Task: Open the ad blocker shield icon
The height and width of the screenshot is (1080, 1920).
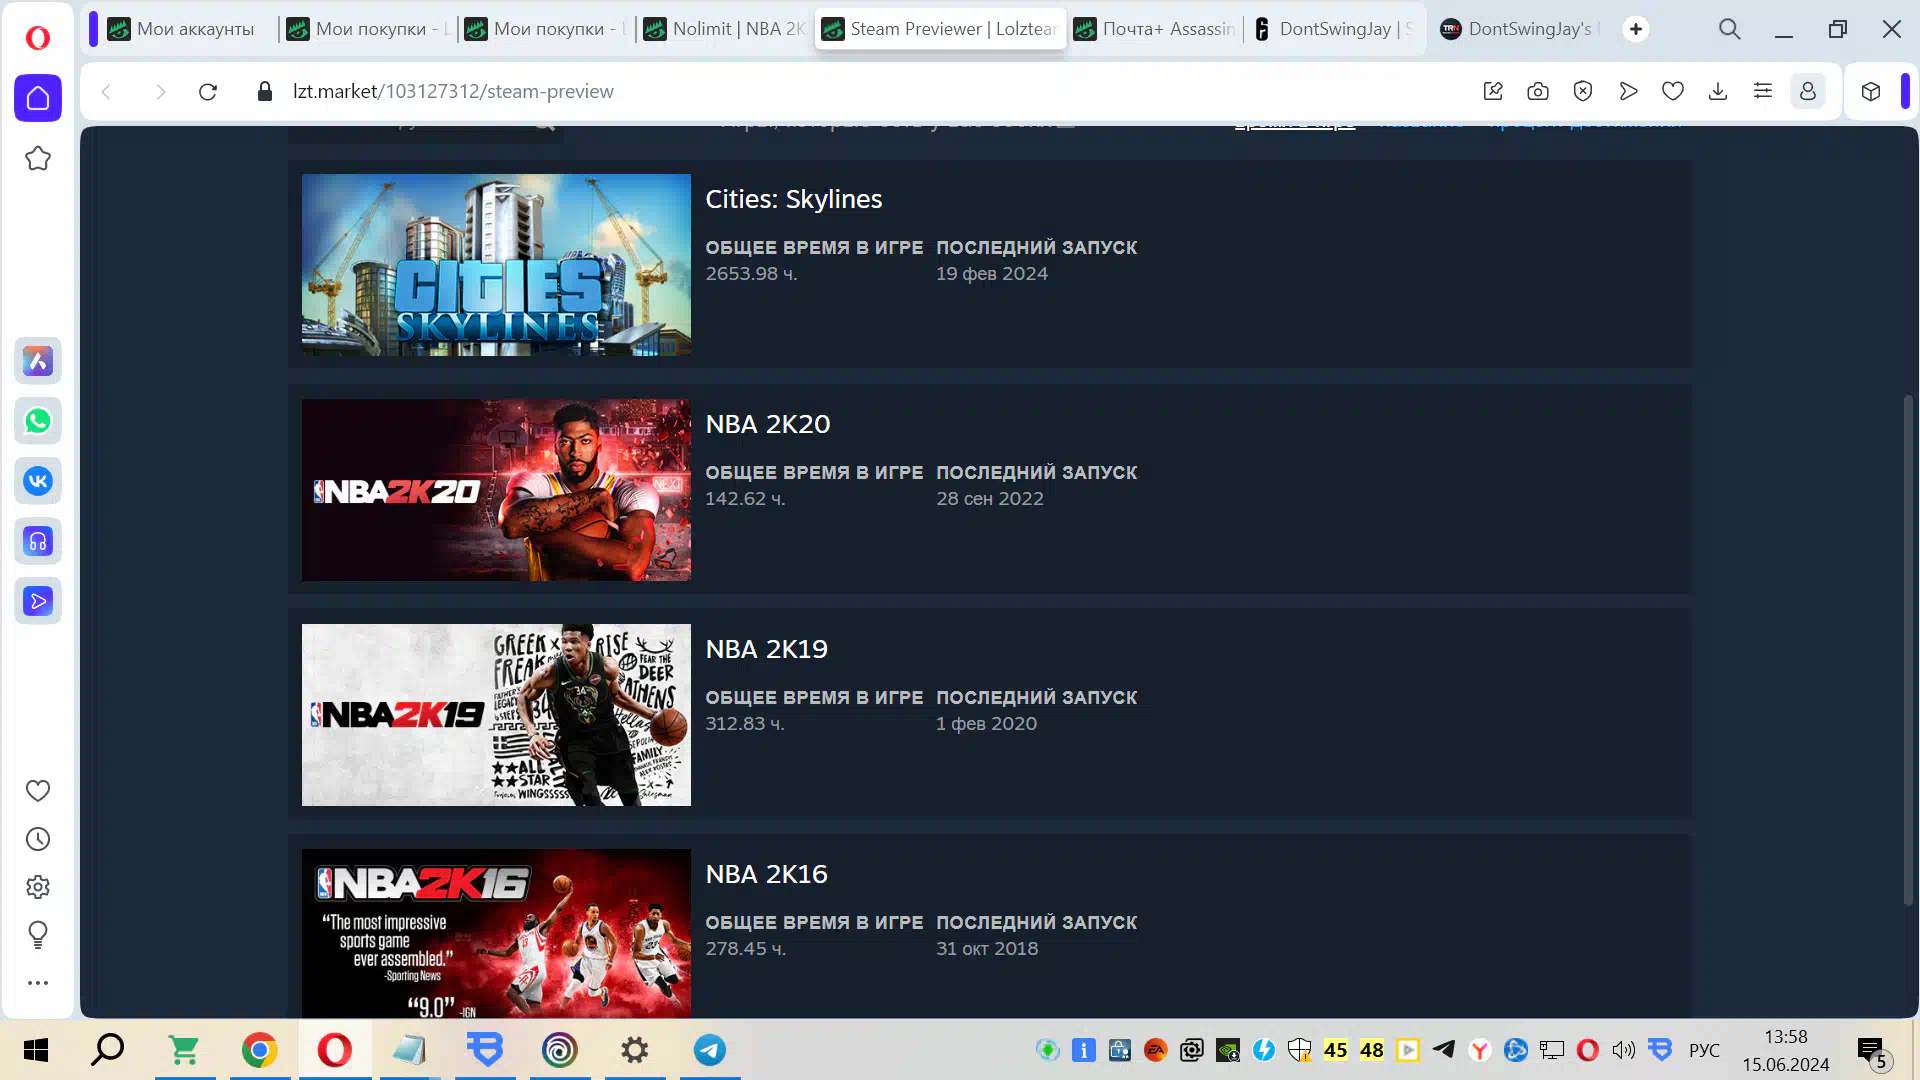Action: pyautogui.click(x=1583, y=92)
